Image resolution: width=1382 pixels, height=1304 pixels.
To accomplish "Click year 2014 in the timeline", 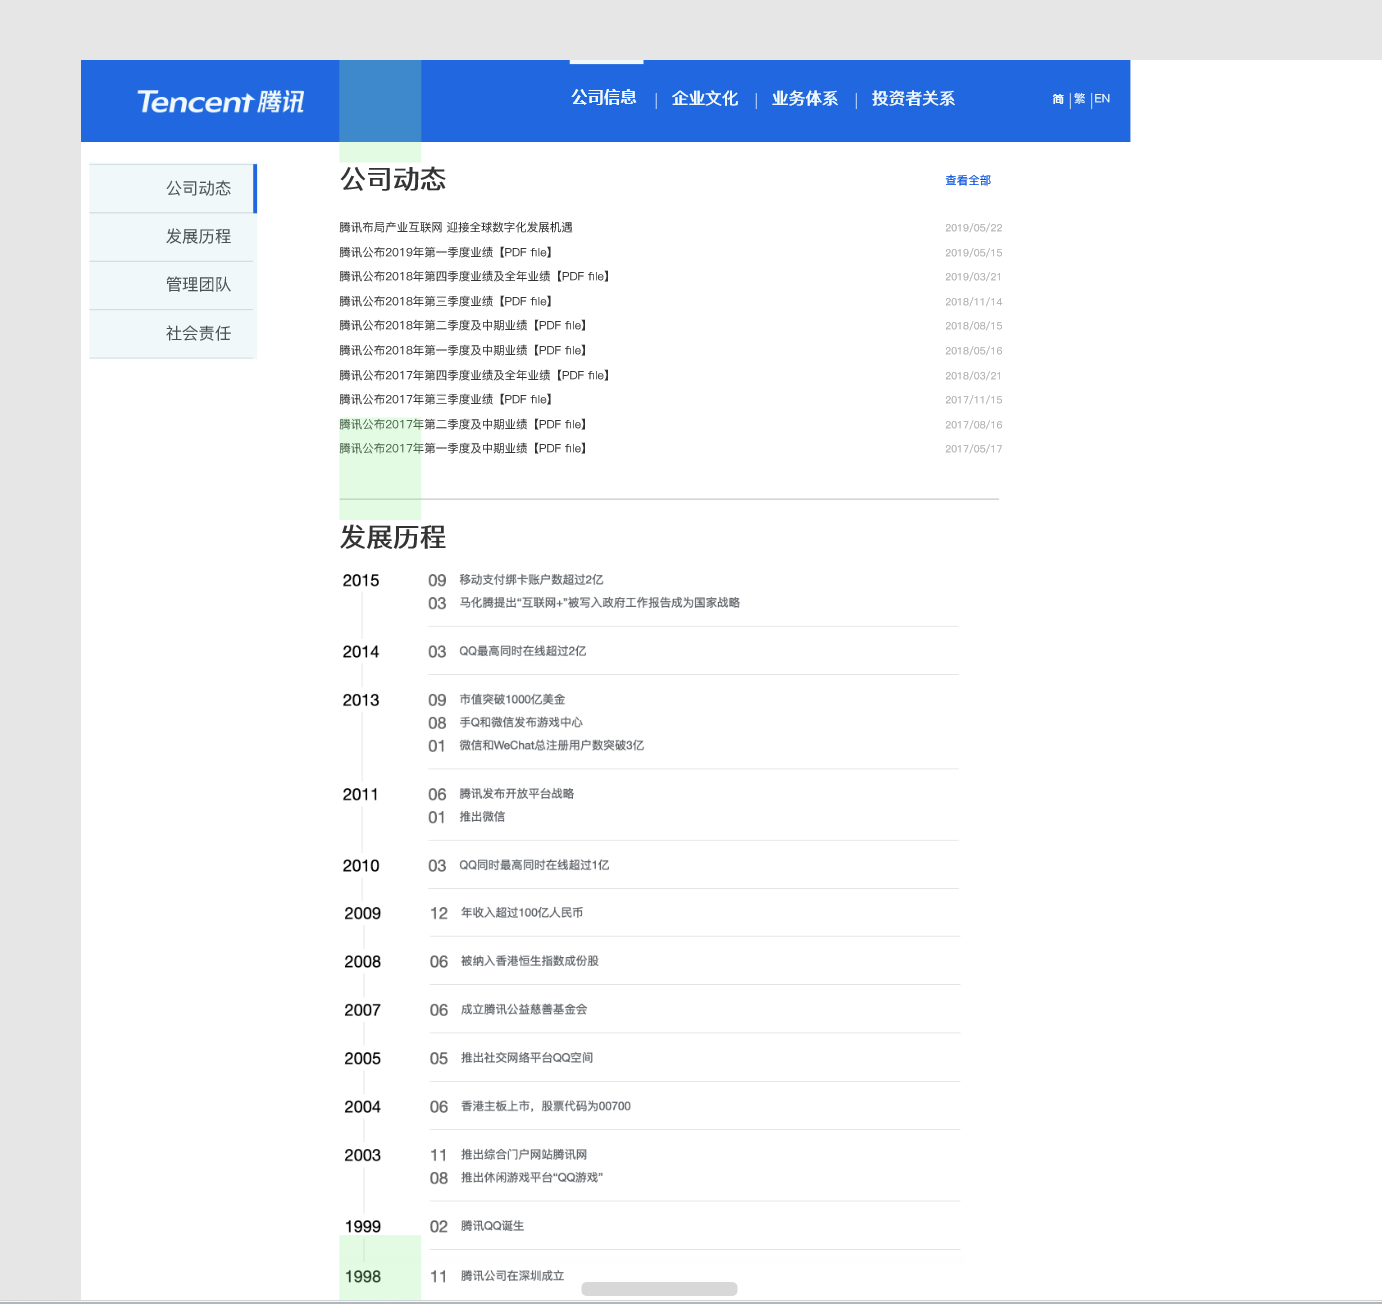I will (x=361, y=652).
